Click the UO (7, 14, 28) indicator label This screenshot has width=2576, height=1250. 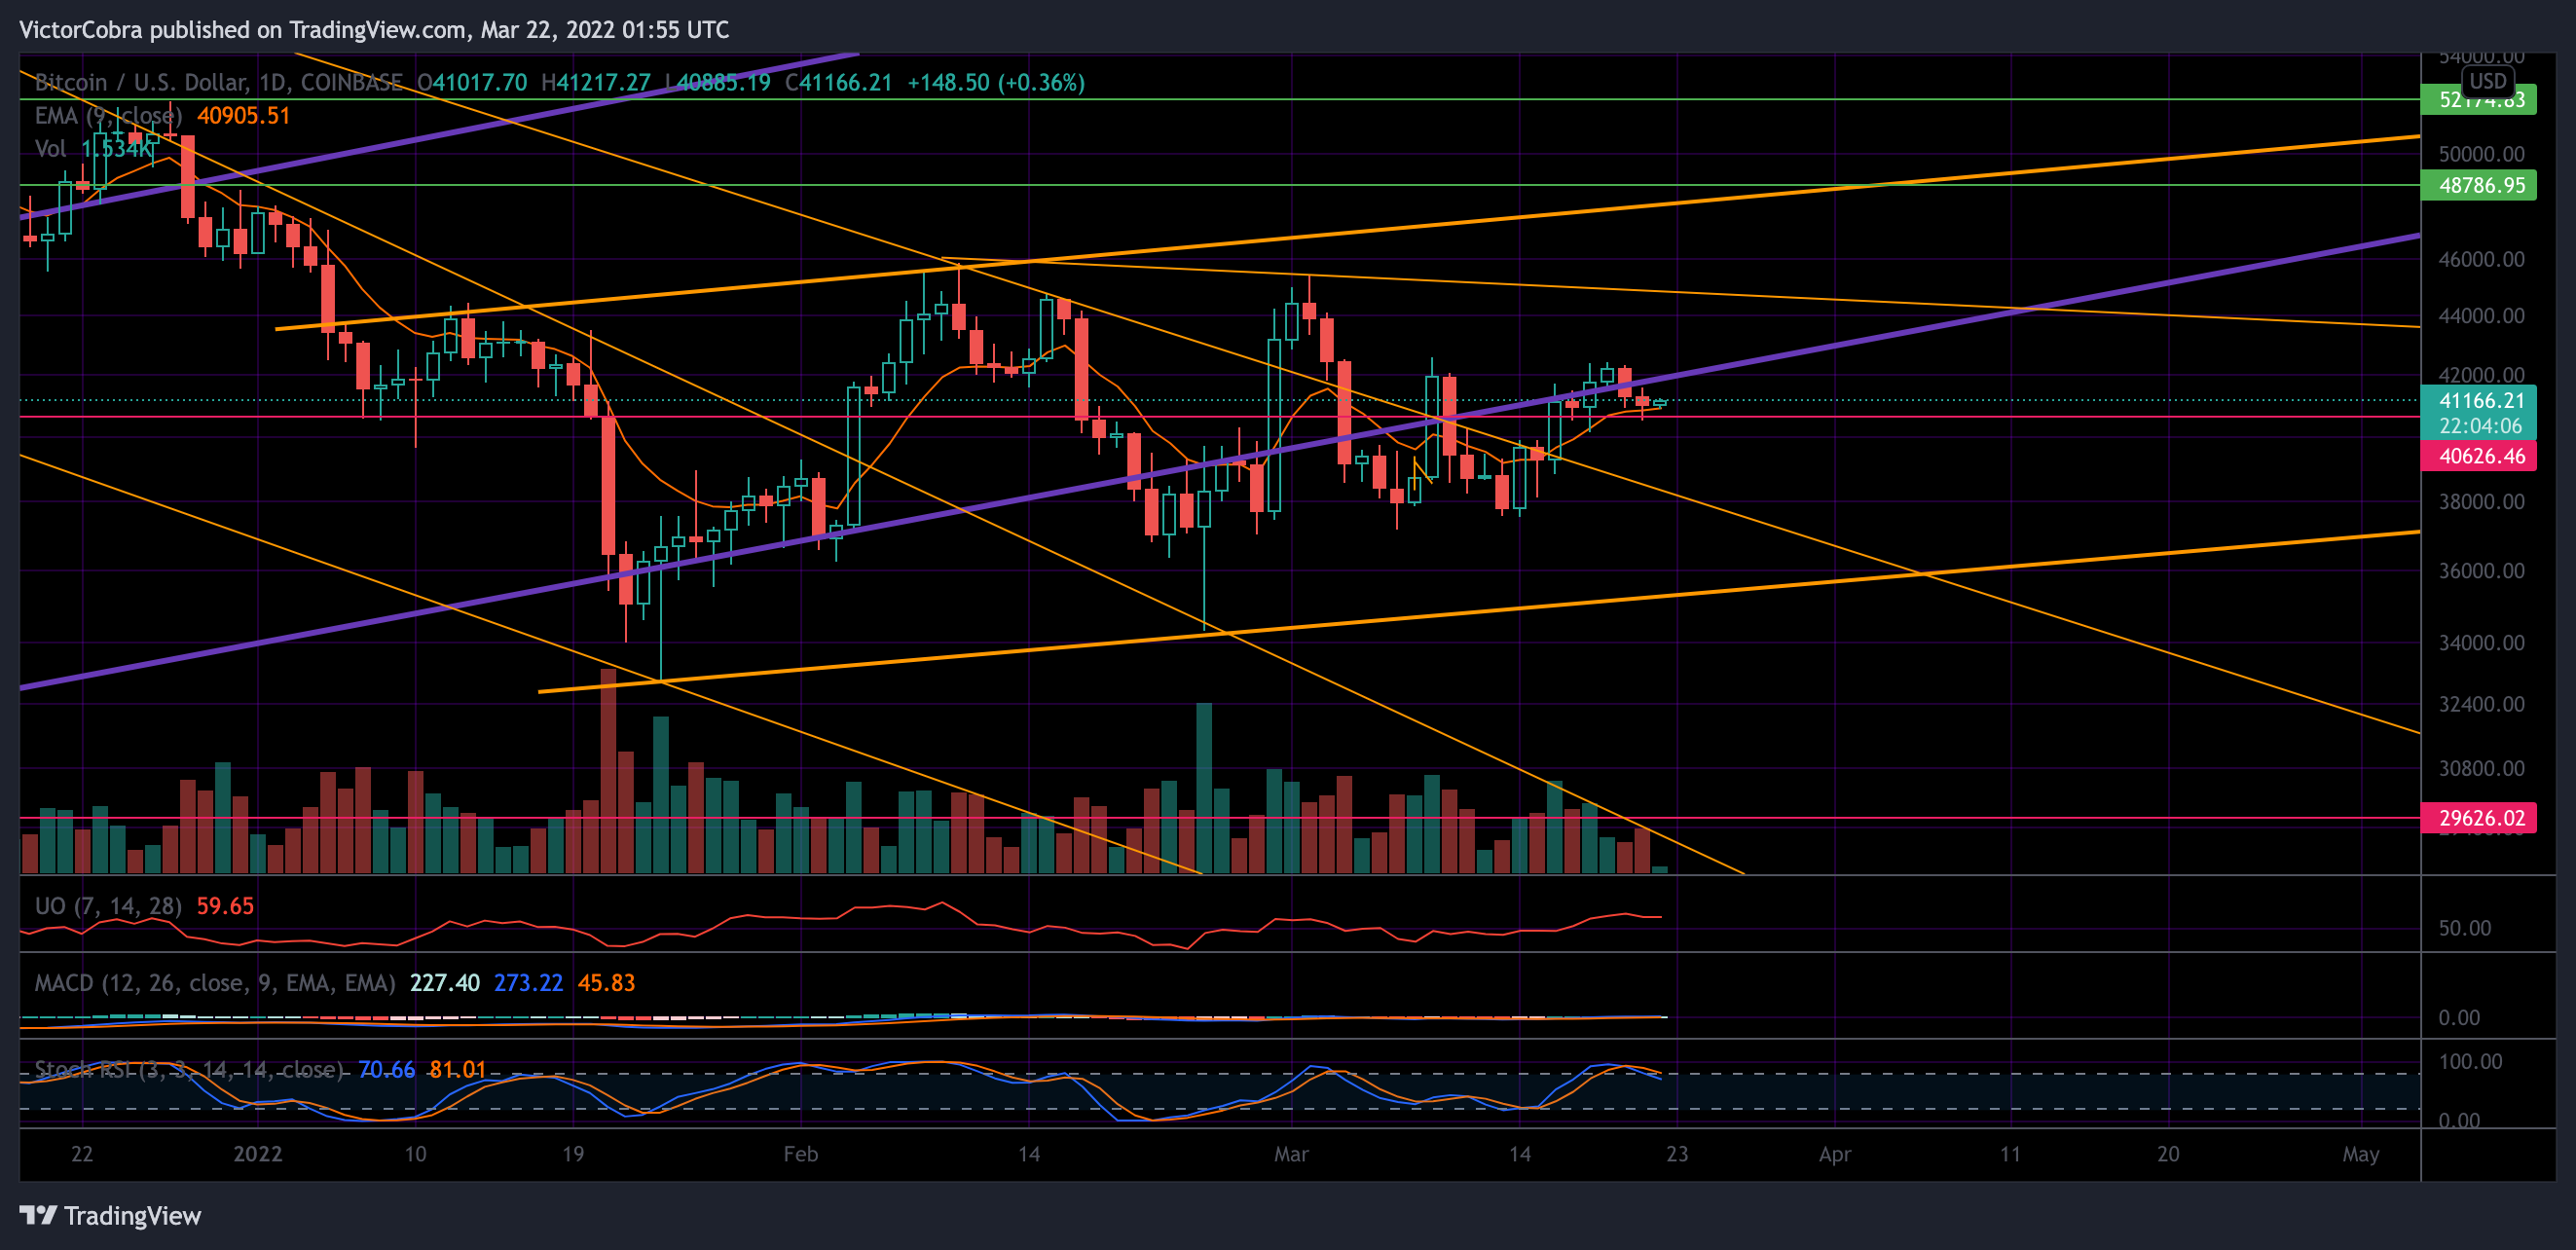tap(108, 906)
